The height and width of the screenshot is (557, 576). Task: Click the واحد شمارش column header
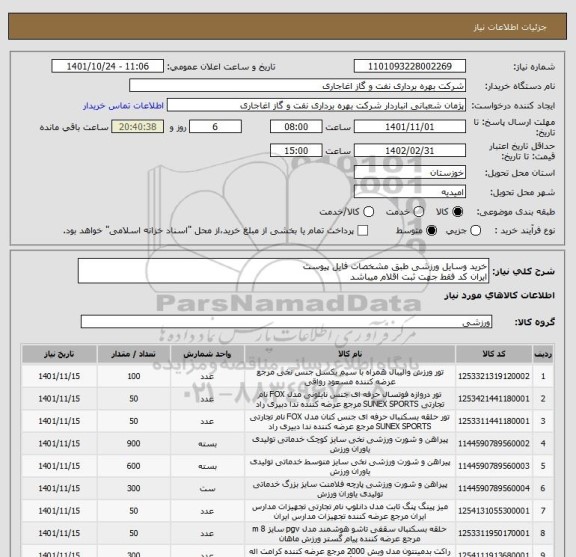coord(207,354)
